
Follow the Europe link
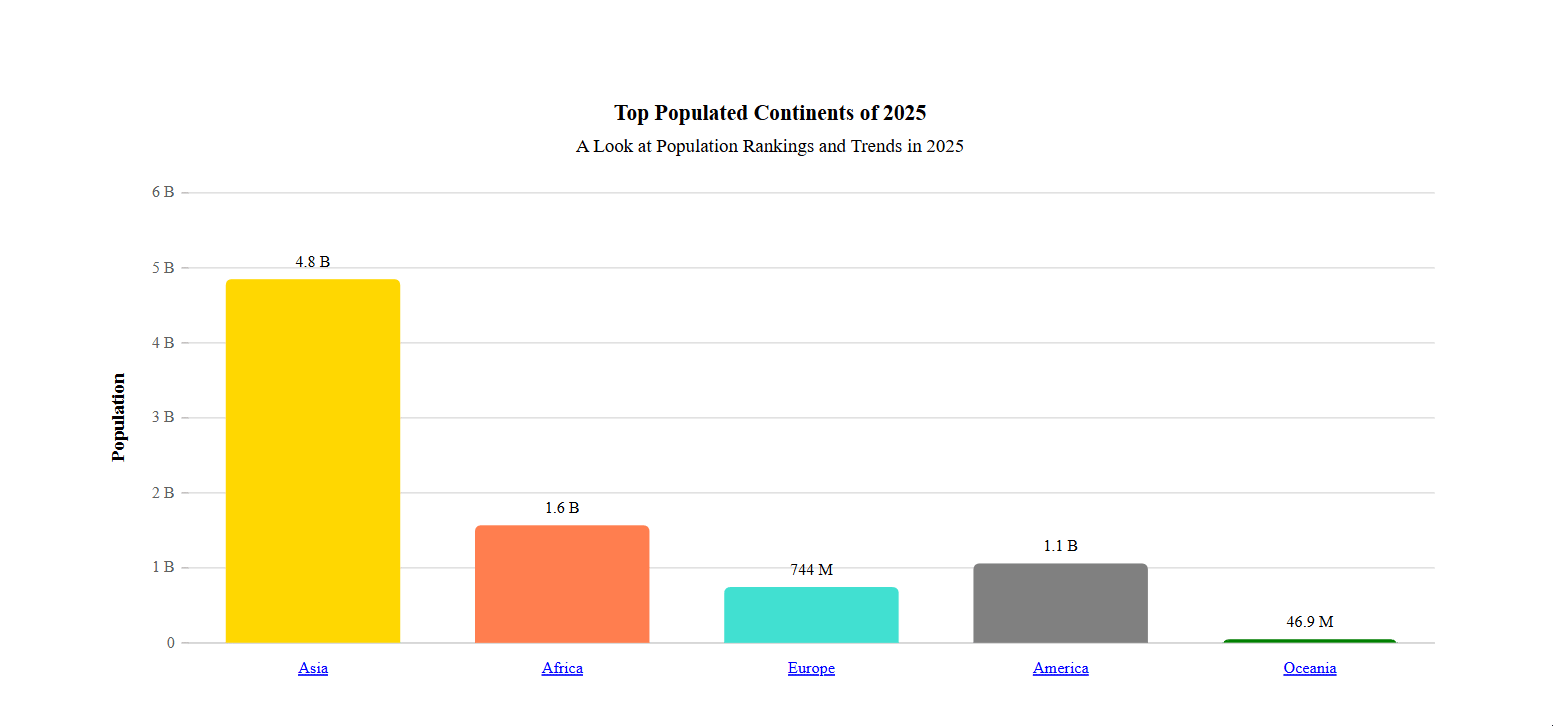click(x=811, y=668)
